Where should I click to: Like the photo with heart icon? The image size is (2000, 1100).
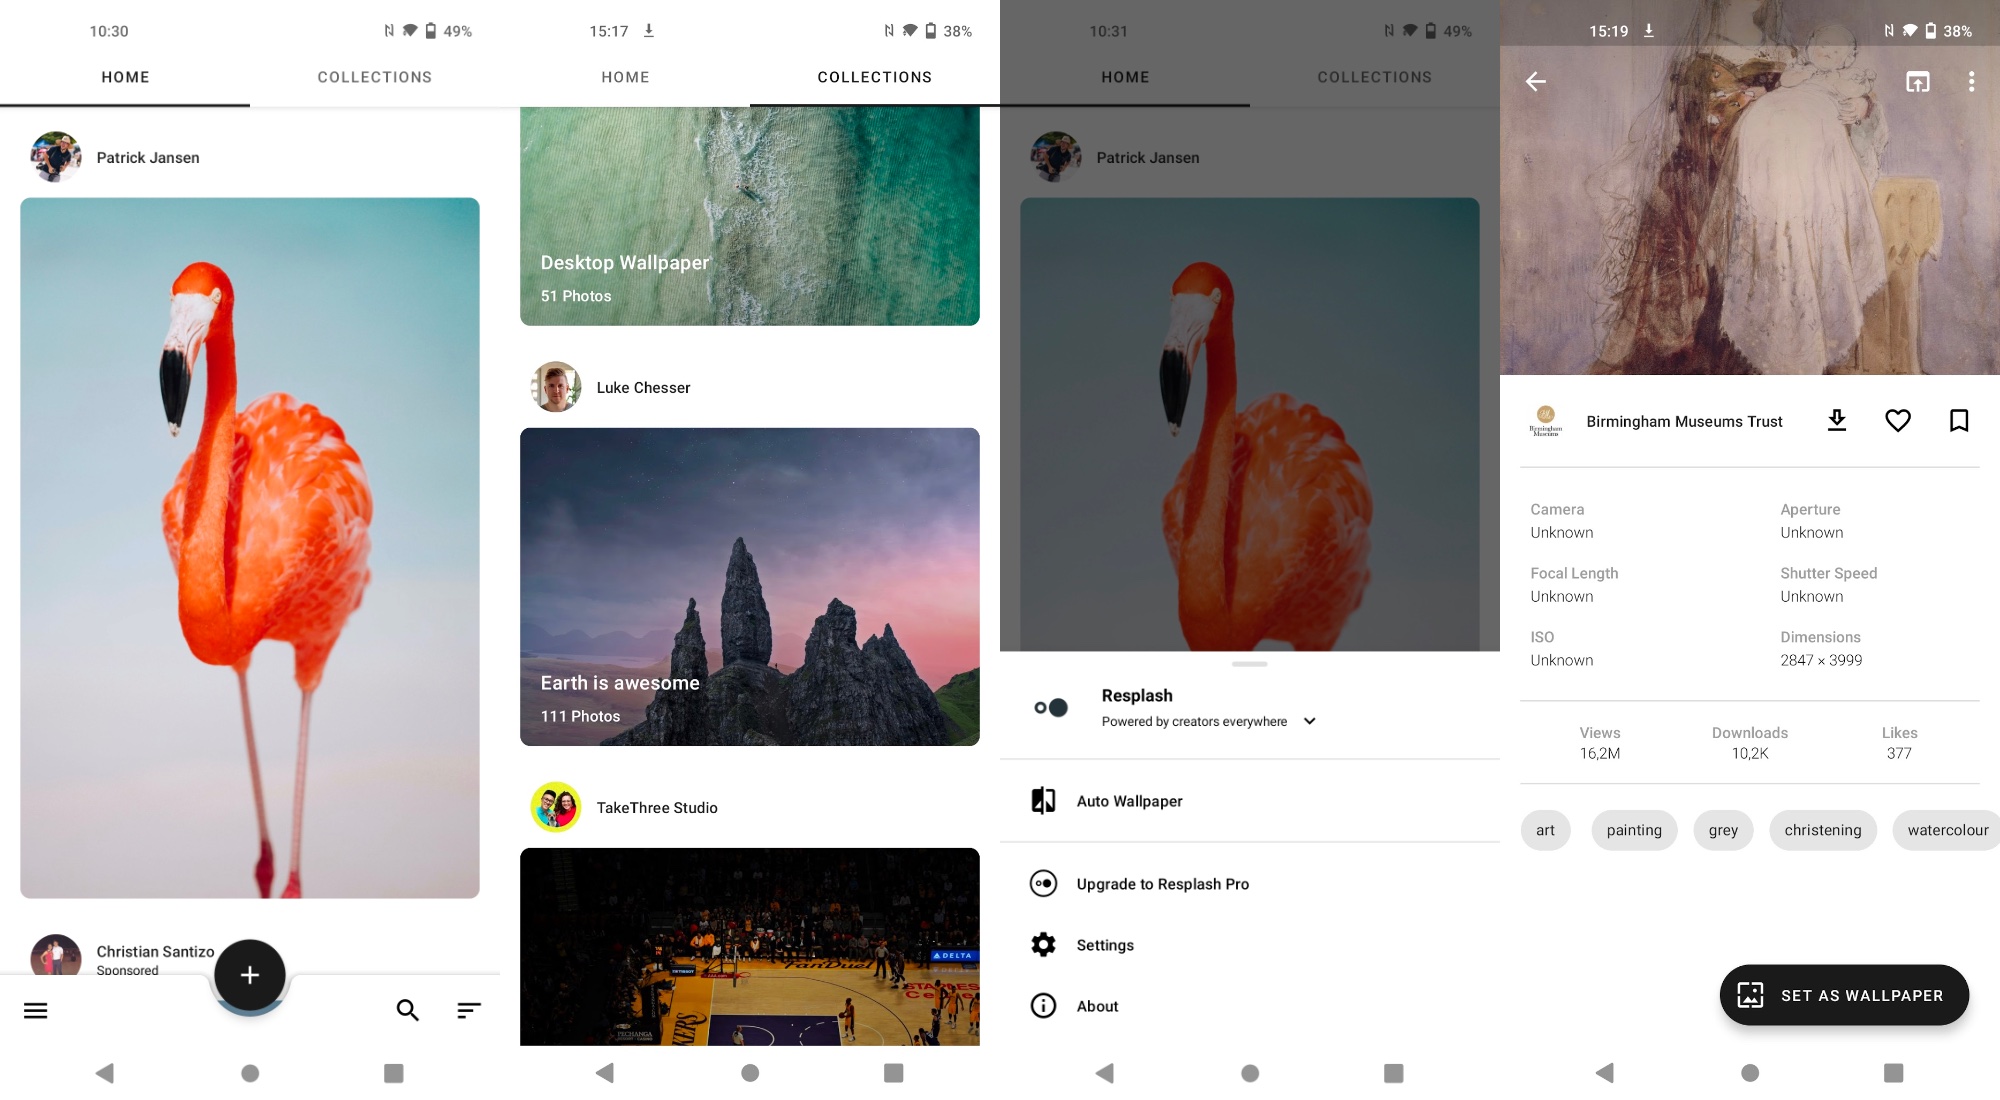tap(1897, 421)
